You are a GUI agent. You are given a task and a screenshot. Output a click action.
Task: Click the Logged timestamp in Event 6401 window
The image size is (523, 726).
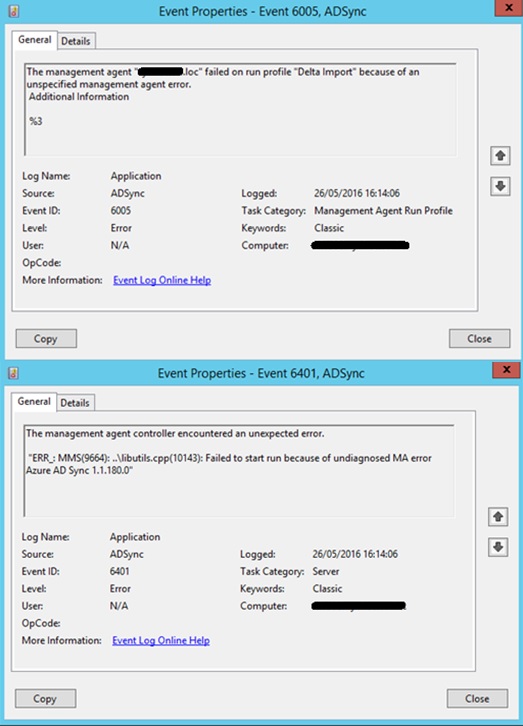pos(355,554)
